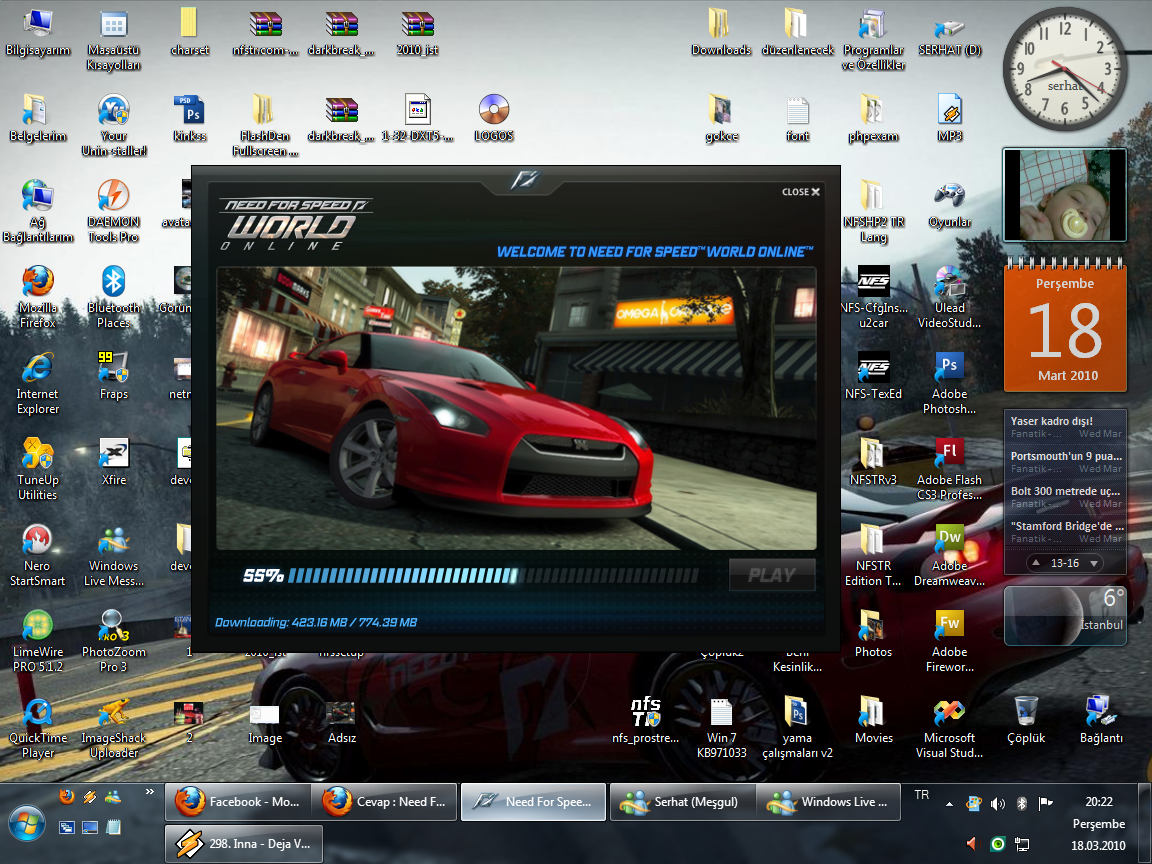Expand Quick Launch overflow chevron

(149, 792)
